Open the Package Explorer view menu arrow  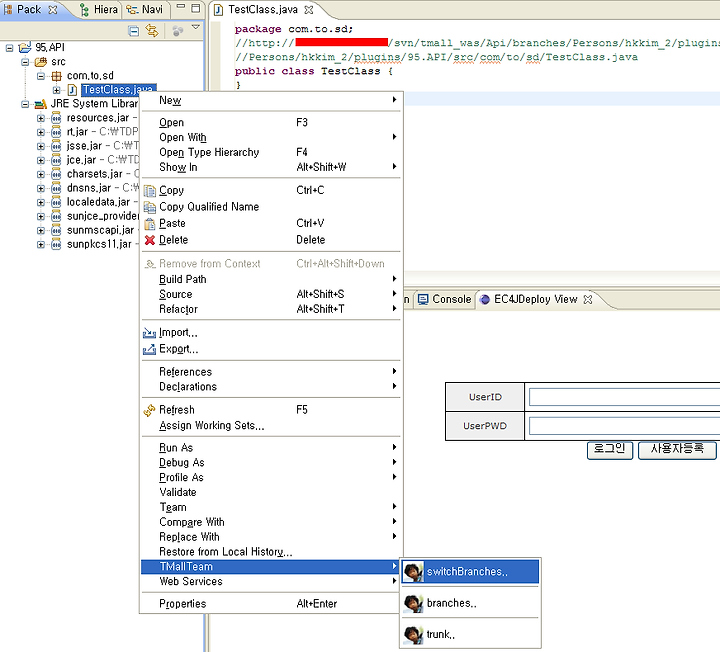coord(196,28)
